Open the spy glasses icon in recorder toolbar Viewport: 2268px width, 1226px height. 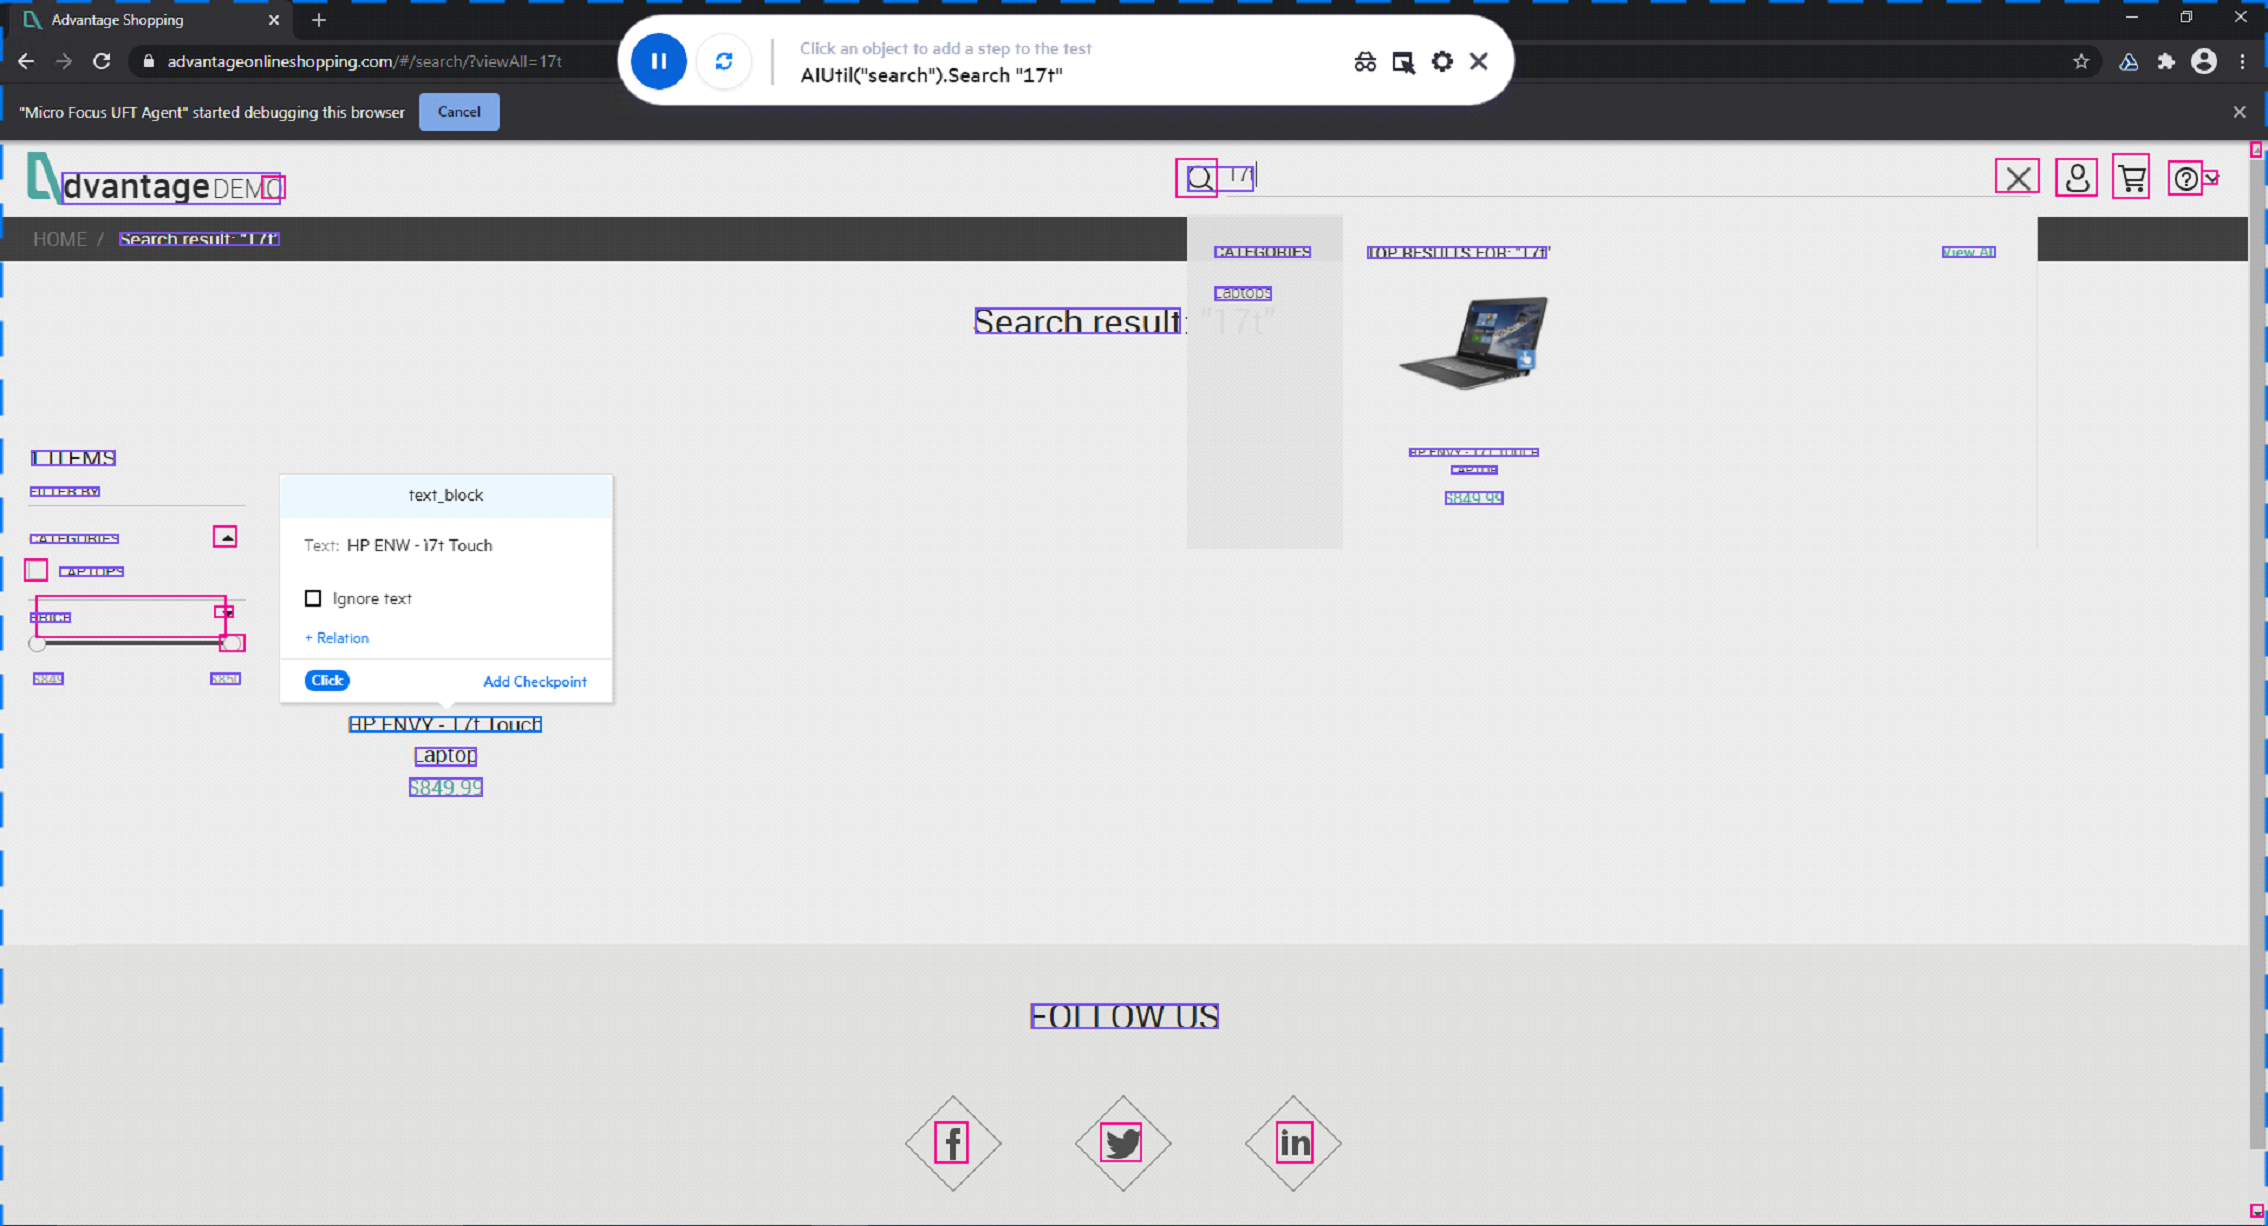click(1365, 62)
